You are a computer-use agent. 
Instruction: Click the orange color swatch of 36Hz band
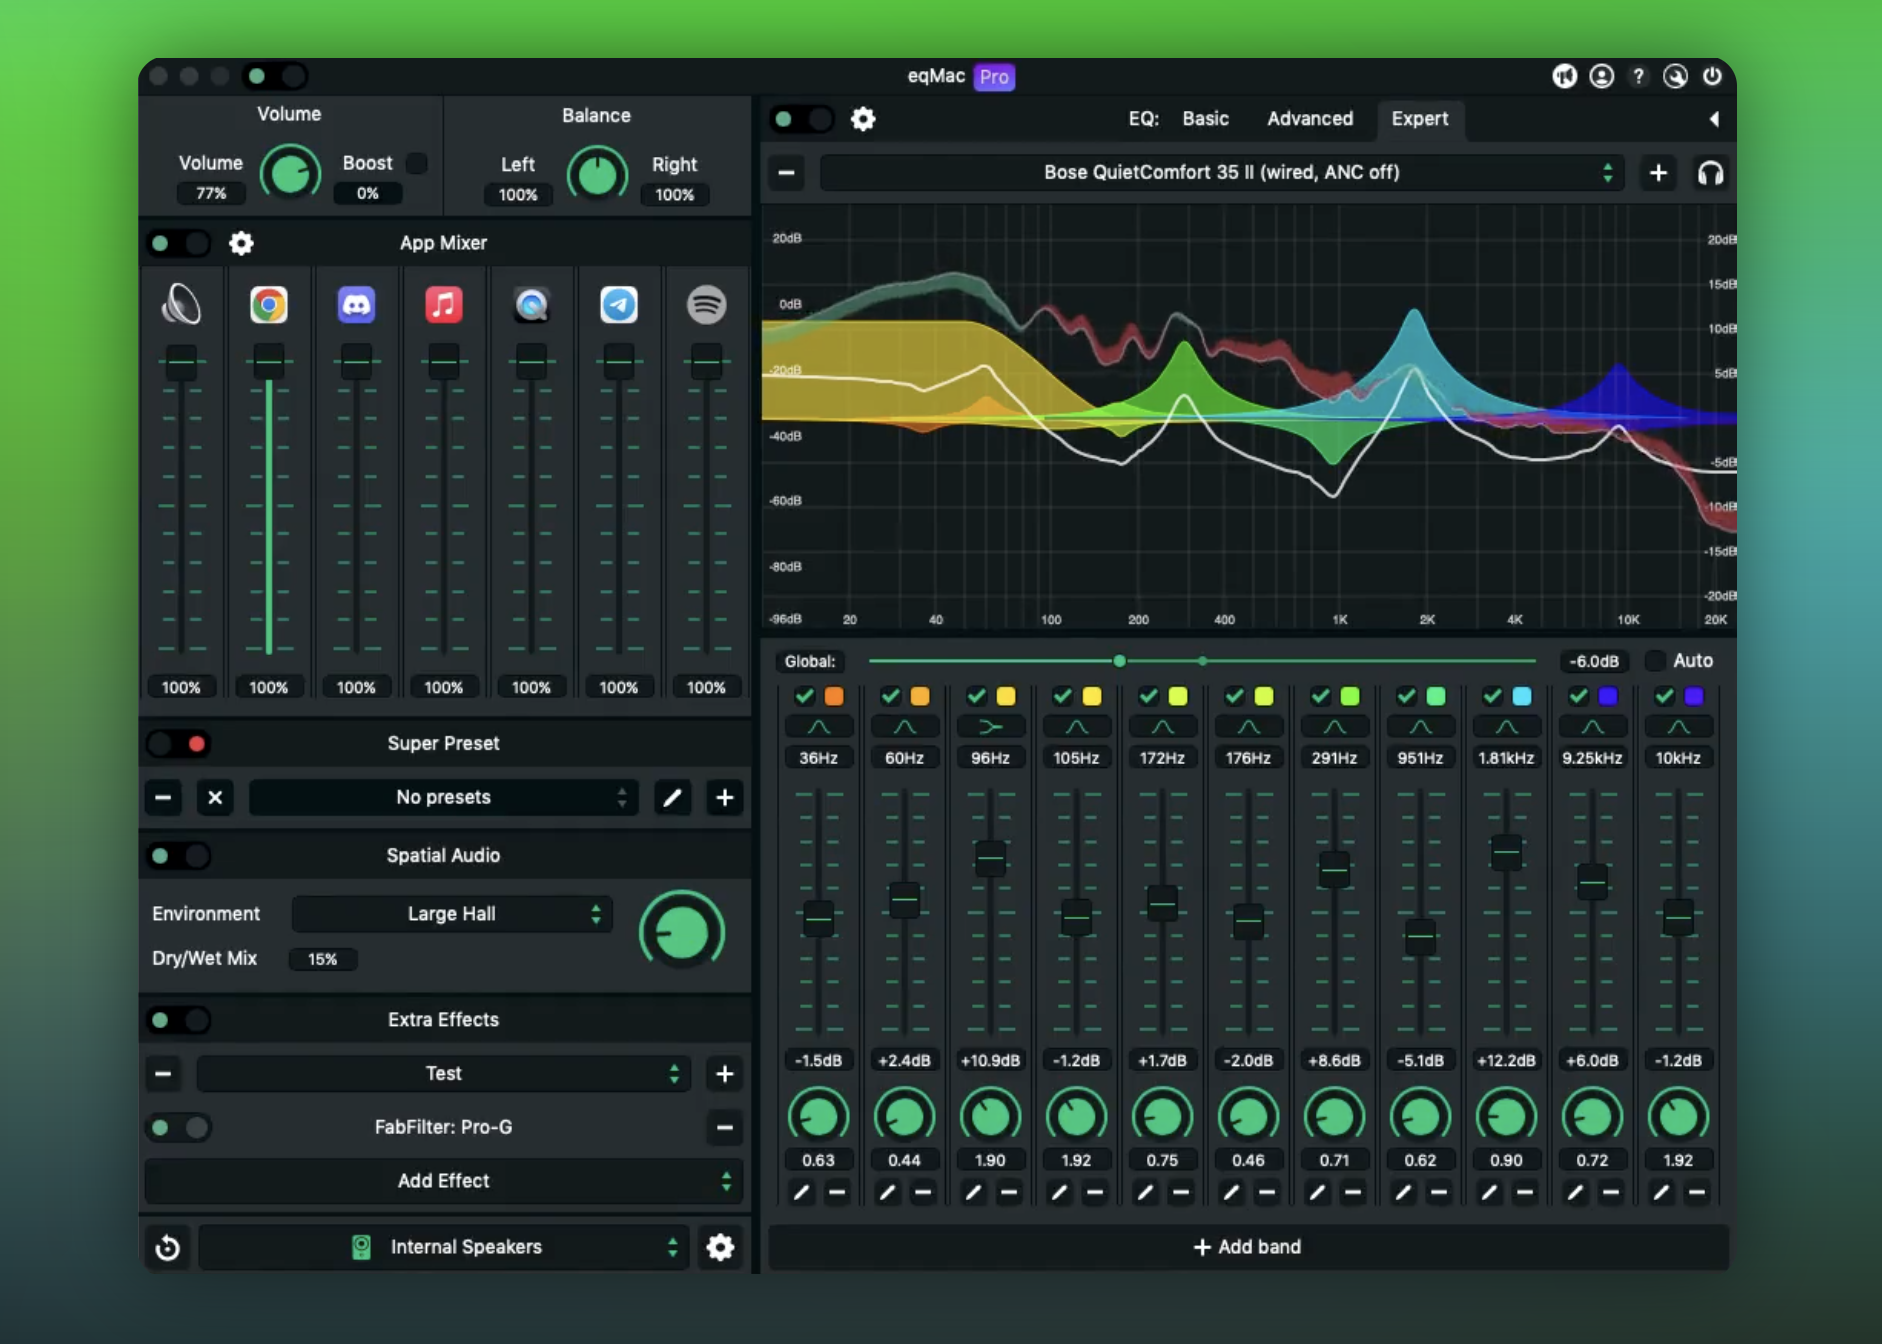(x=834, y=696)
